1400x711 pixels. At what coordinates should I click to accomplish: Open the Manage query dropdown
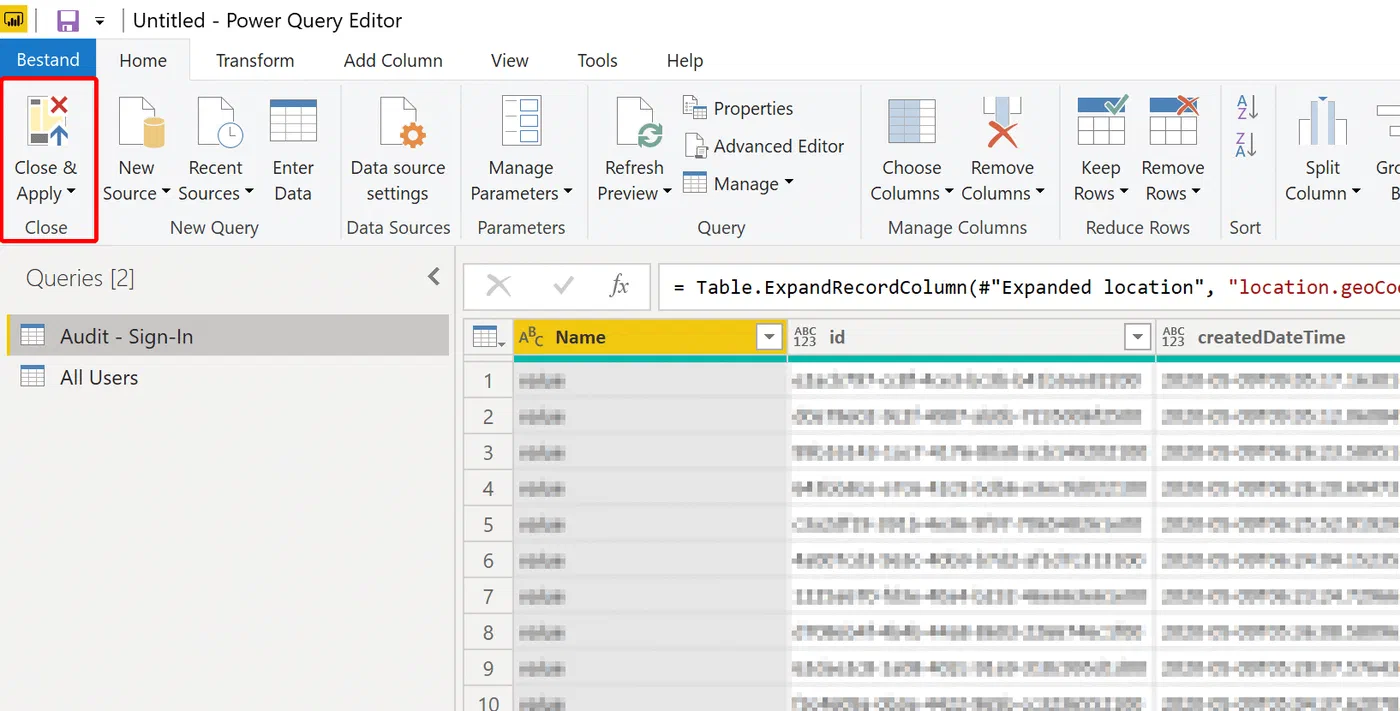pos(738,184)
